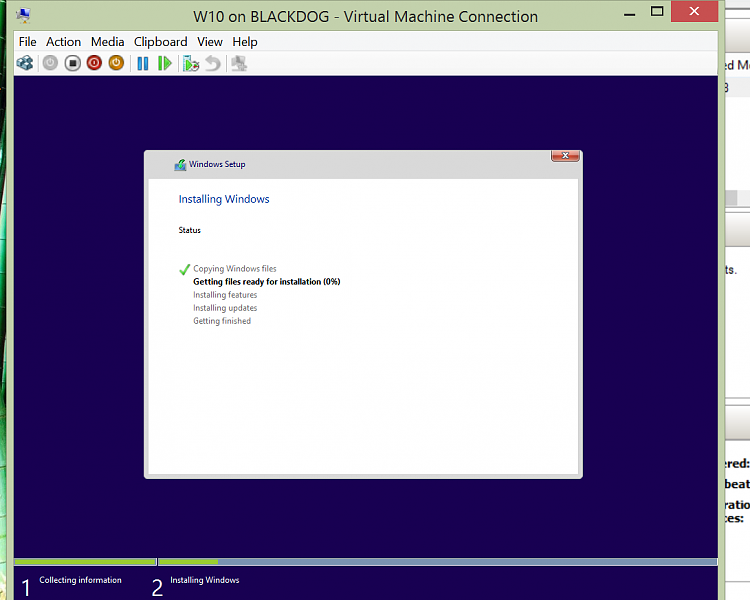Open the View menu

(210, 42)
